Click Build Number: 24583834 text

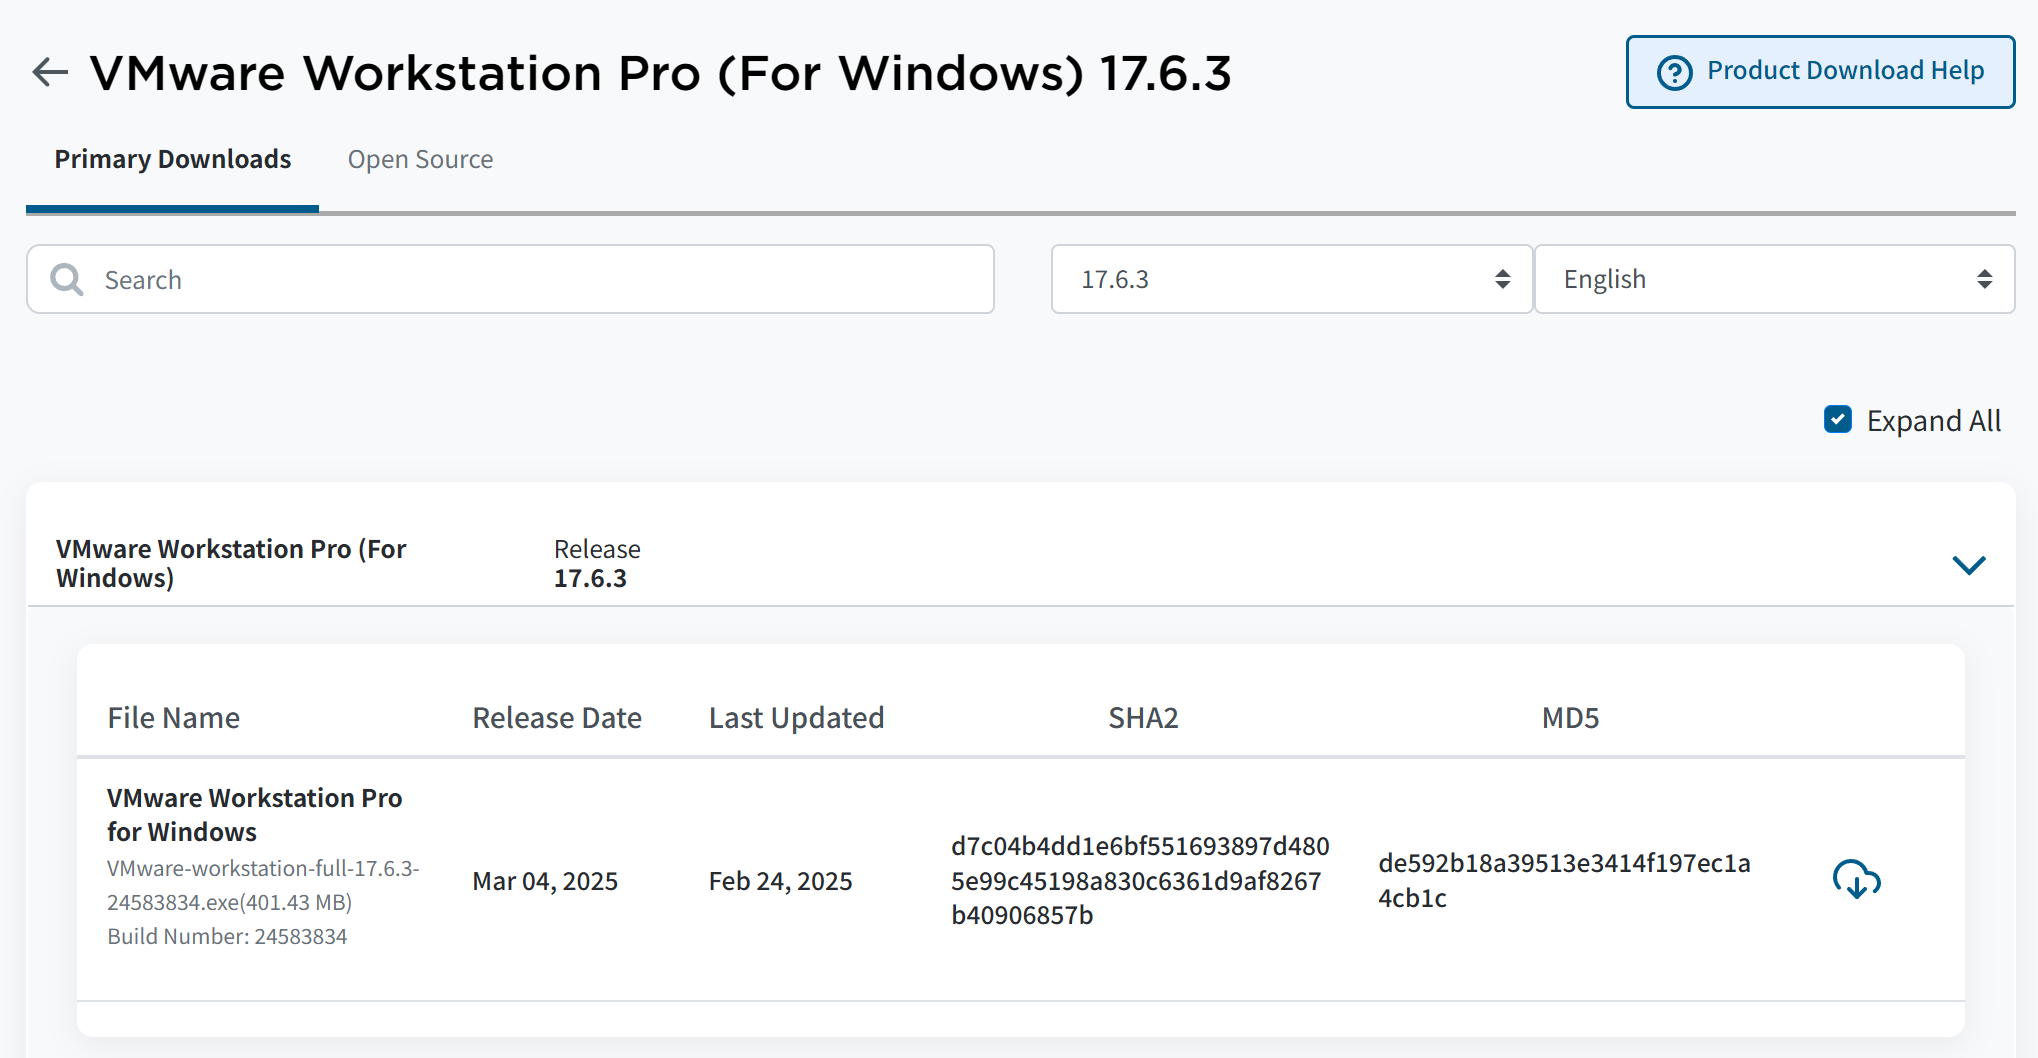(x=227, y=937)
